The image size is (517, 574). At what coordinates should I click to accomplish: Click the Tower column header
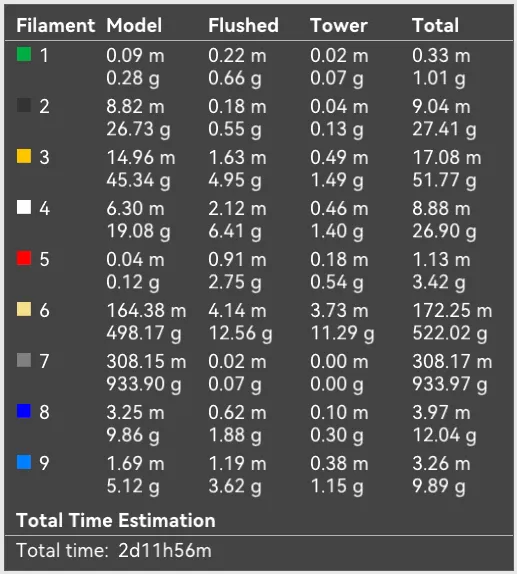pyautogui.click(x=339, y=25)
